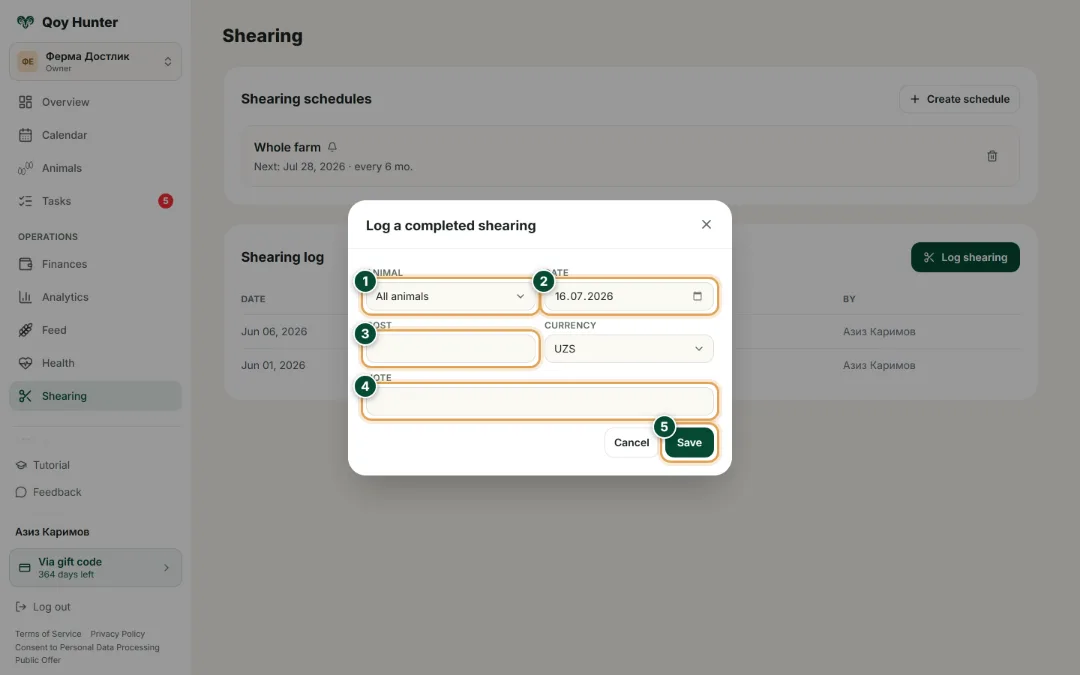Click the Whole farm schedule title
The image size is (1080, 675).
(x=287, y=147)
